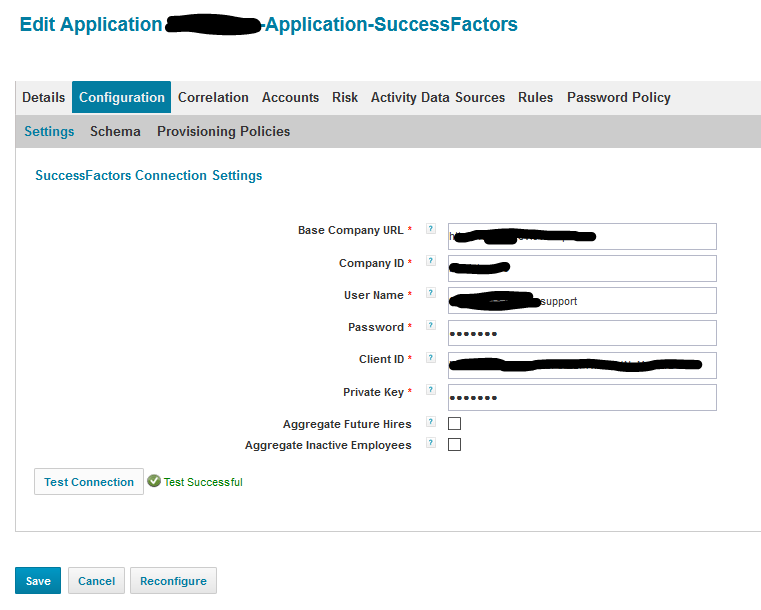This screenshot has width=761, height=610.
Task: Open help icon for Base Company URL
Action: click(430, 229)
